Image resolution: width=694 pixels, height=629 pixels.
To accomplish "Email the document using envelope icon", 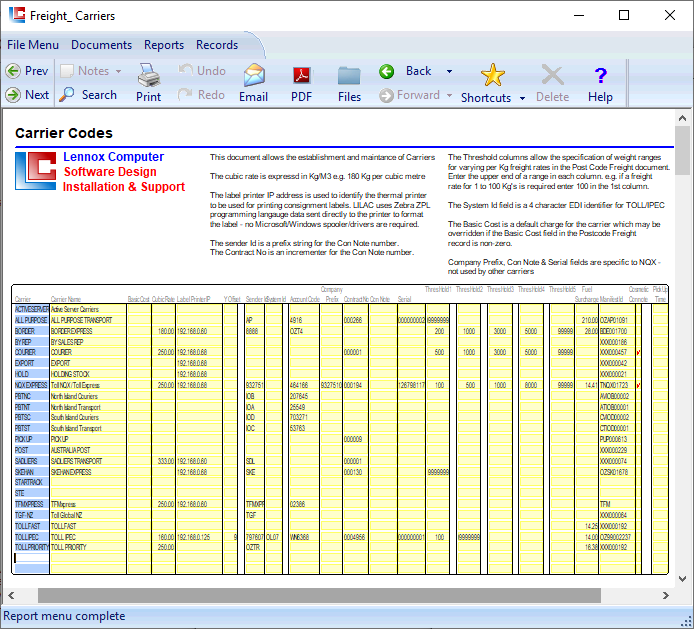I will pos(254,83).
